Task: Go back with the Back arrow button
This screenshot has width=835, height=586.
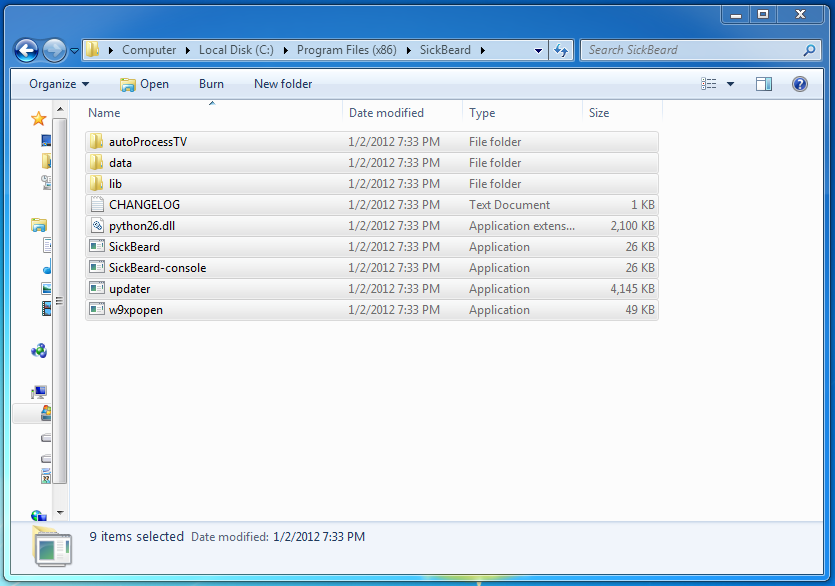Action: 26,51
